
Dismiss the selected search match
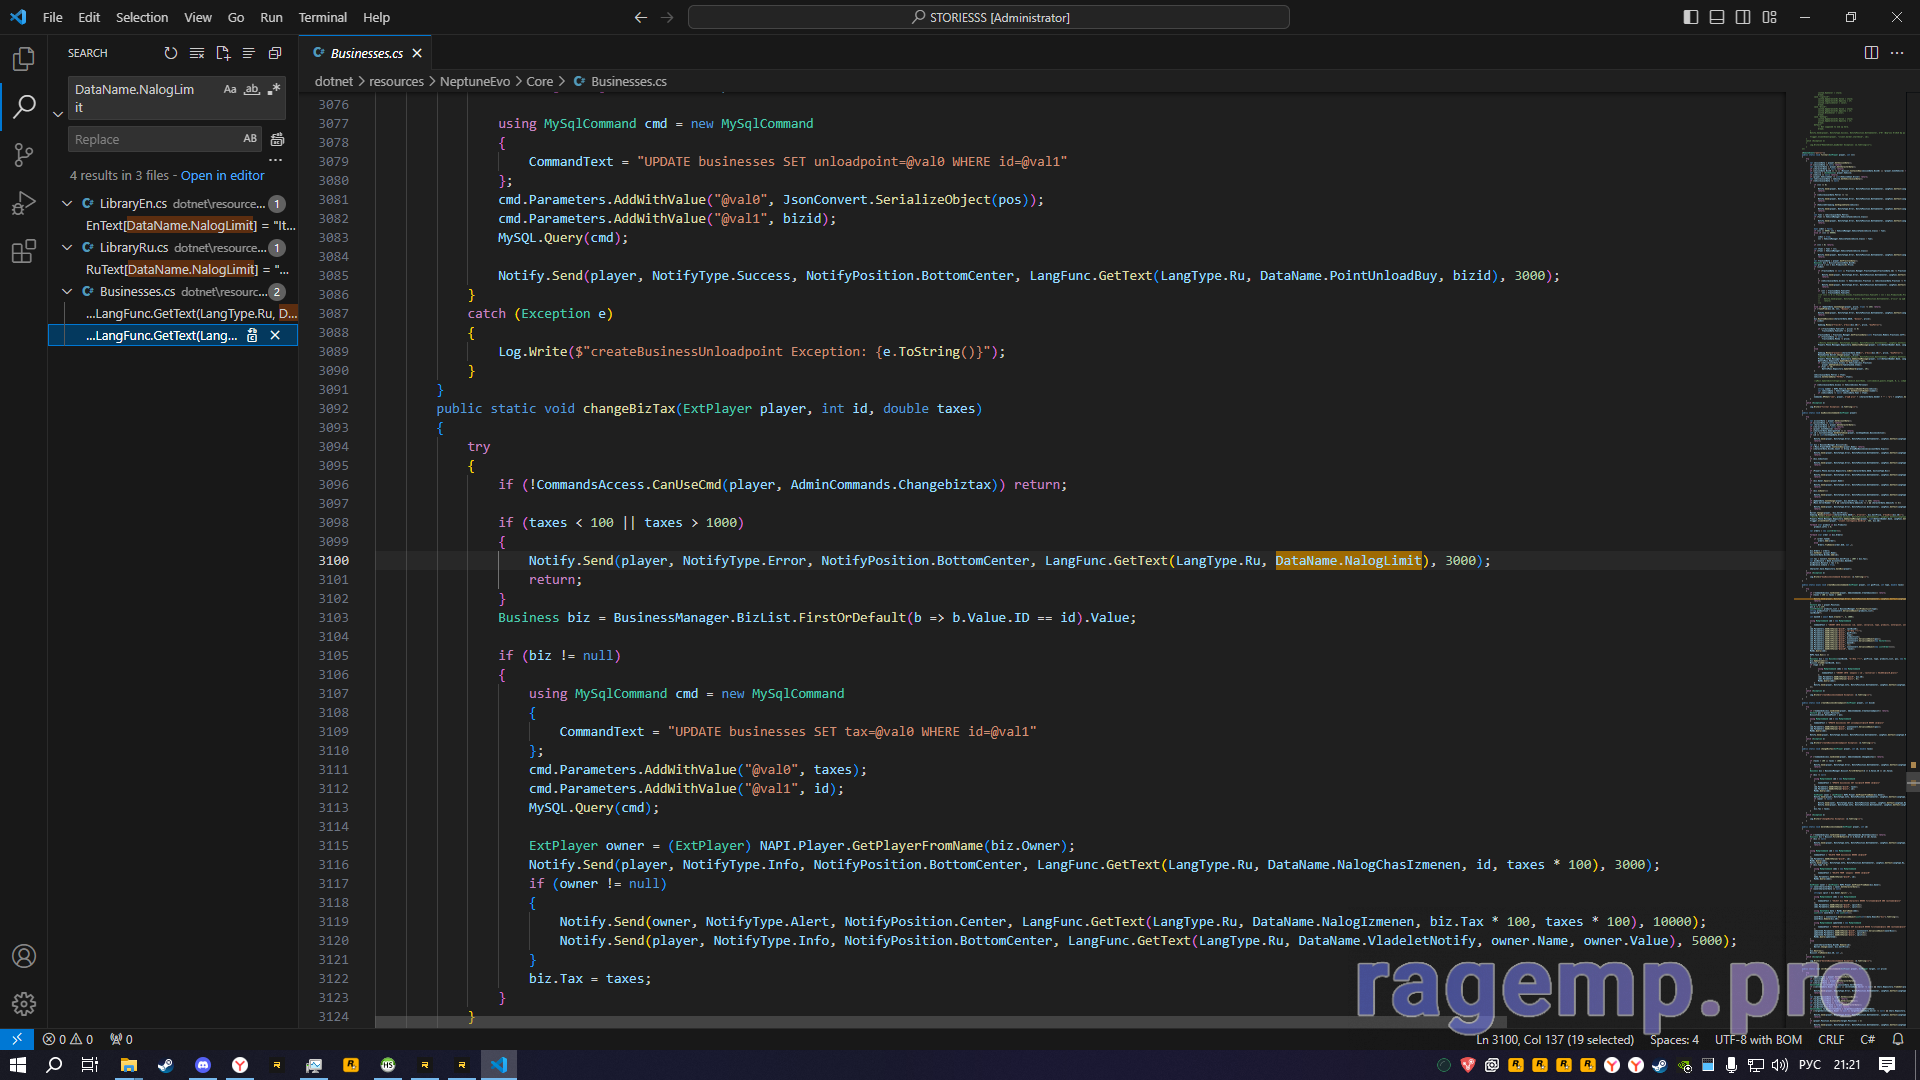tap(275, 336)
